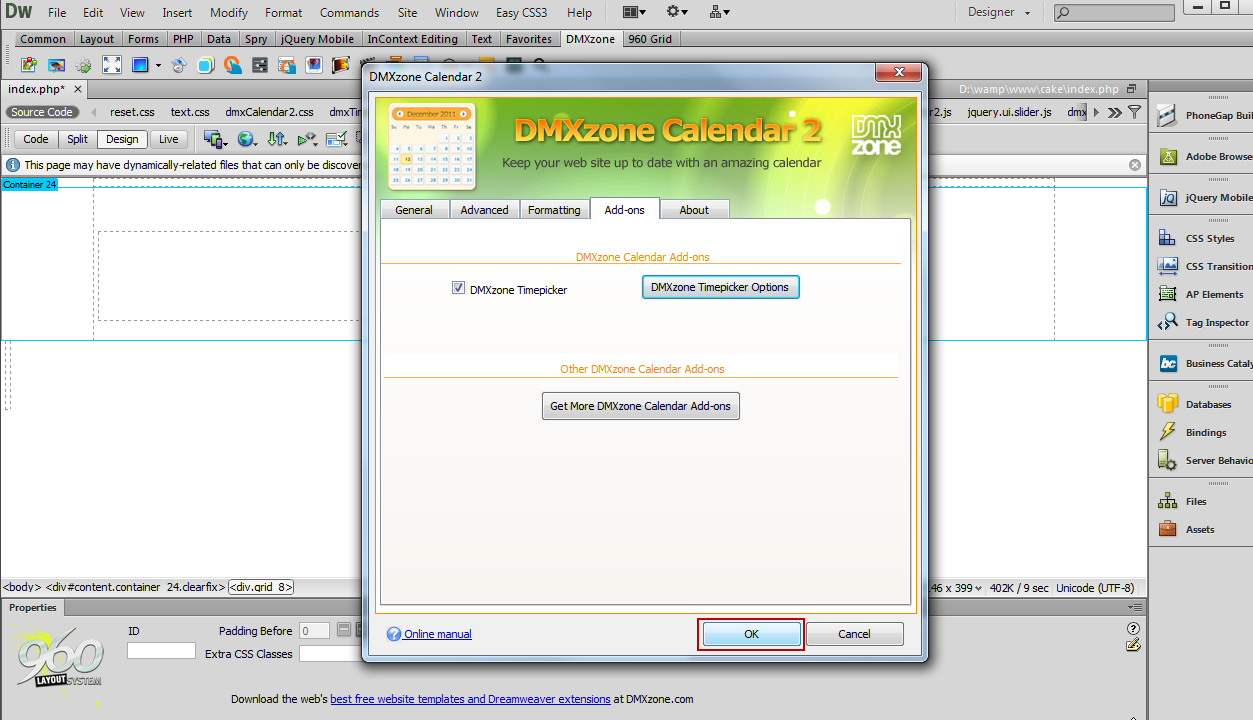Open the Commands menu
This screenshot has height=720, width=1253.
click(x=349, y=13)
